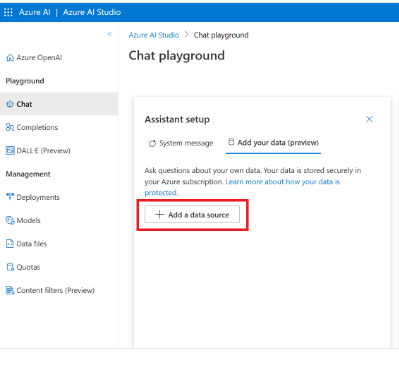Click the Quotas icon in the sidebar

[10, 267]
